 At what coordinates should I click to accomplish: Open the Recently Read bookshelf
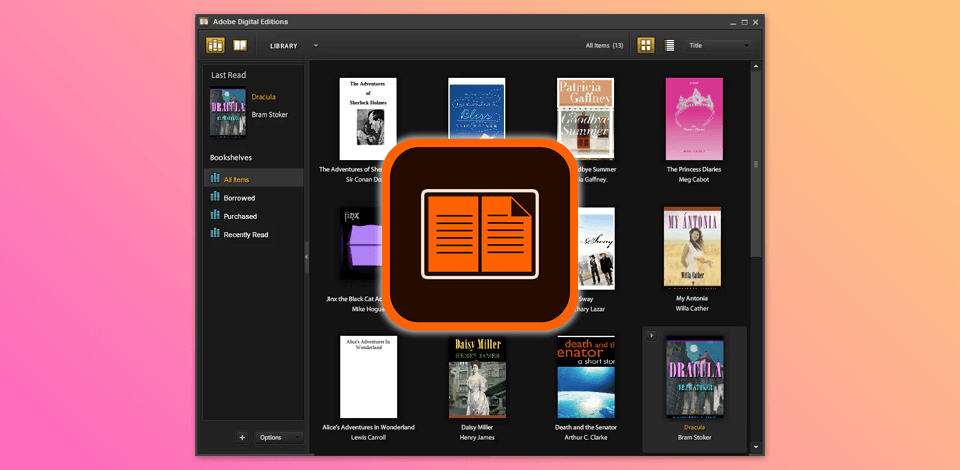(x=245, y=234)
